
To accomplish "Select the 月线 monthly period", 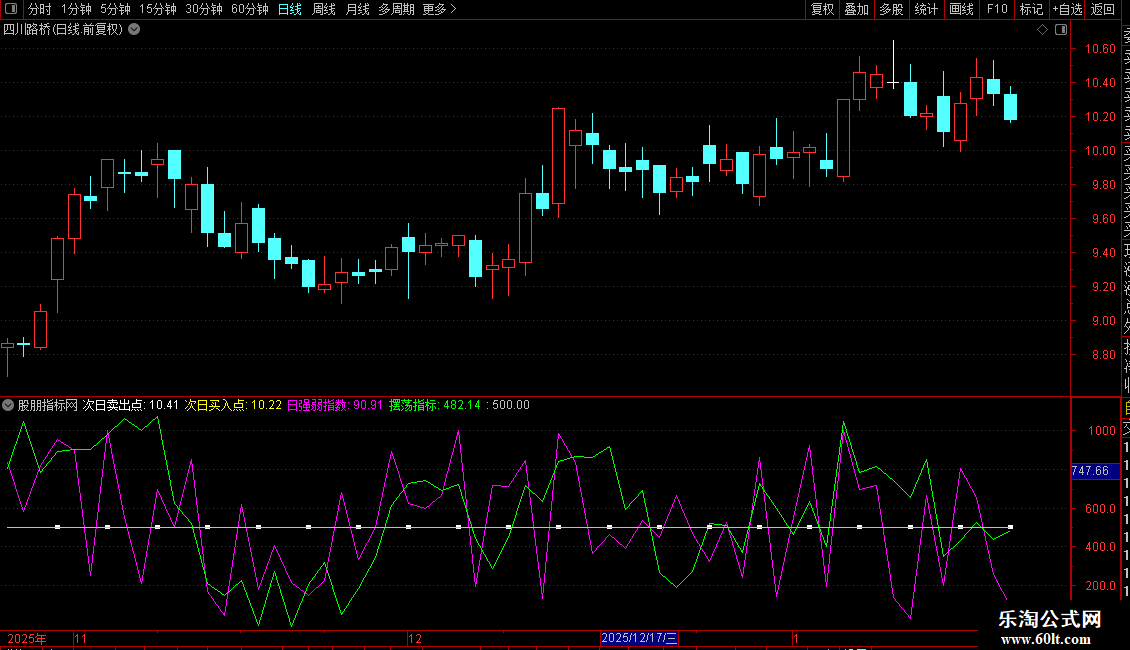I will (x=357, y=9).
